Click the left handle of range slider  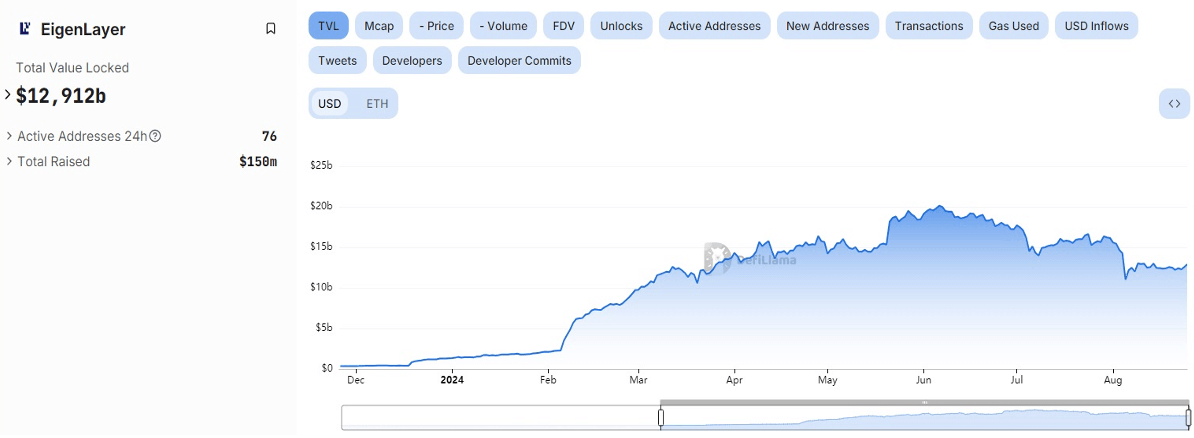[660, 417]
